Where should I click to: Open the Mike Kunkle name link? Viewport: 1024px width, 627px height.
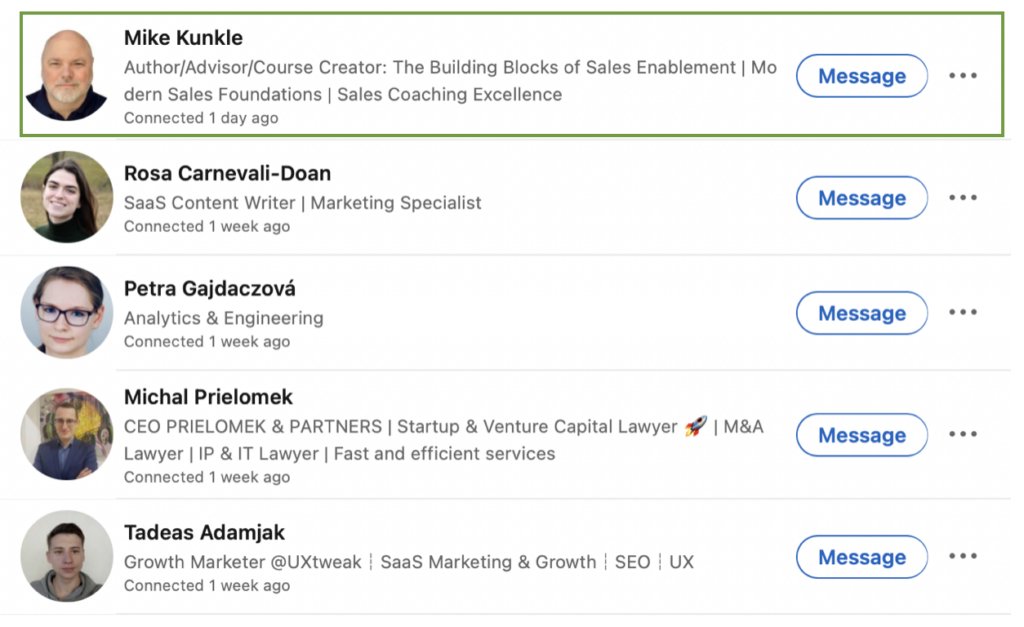(183, 38)
